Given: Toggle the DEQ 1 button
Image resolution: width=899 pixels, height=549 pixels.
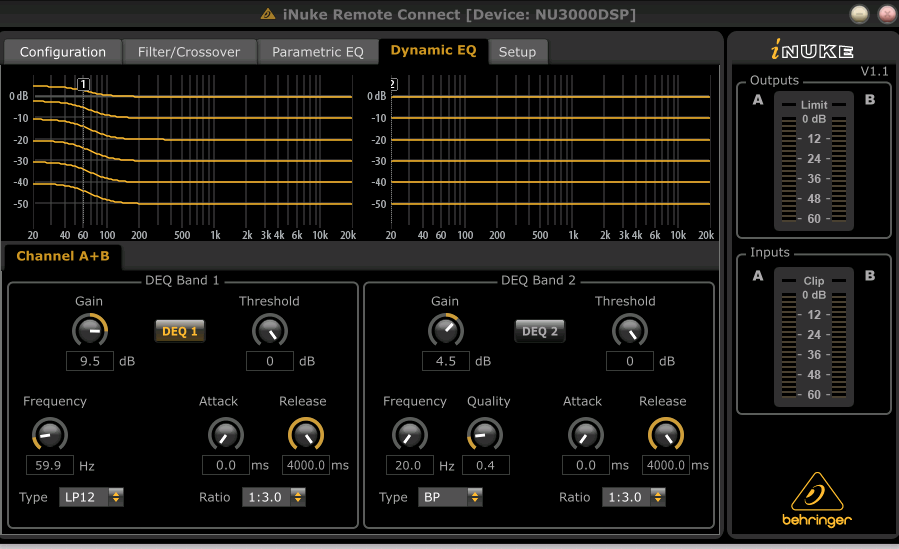Looking at the screenshot, I should pos(179,331).
